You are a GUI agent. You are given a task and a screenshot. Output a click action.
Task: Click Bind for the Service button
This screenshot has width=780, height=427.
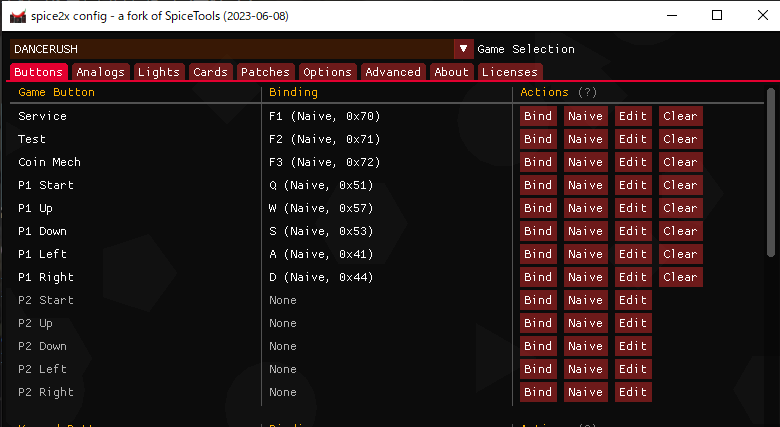pyautogui.click(x=538, y=116)
